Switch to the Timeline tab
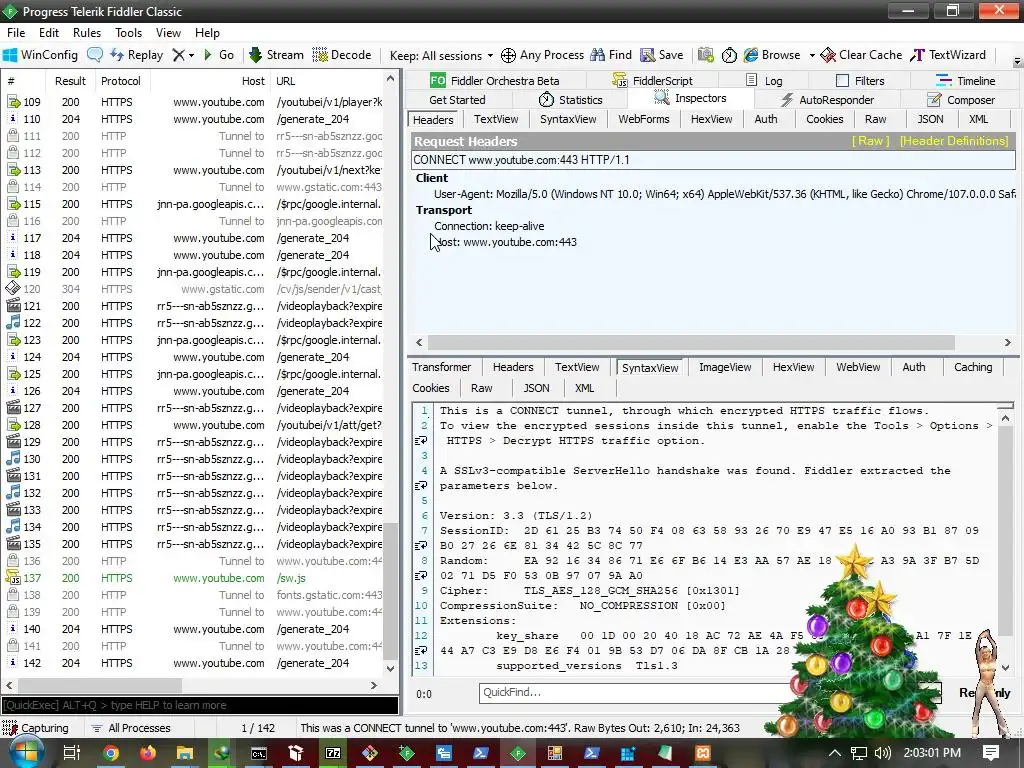 coord(965,80)
